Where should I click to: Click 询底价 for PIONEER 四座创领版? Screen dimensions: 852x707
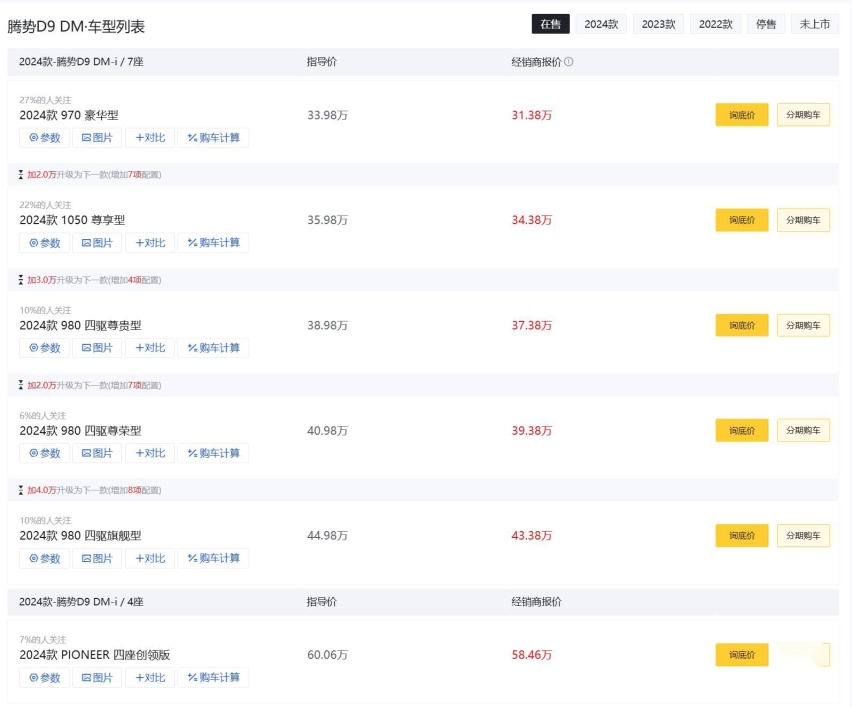(742, 655)
